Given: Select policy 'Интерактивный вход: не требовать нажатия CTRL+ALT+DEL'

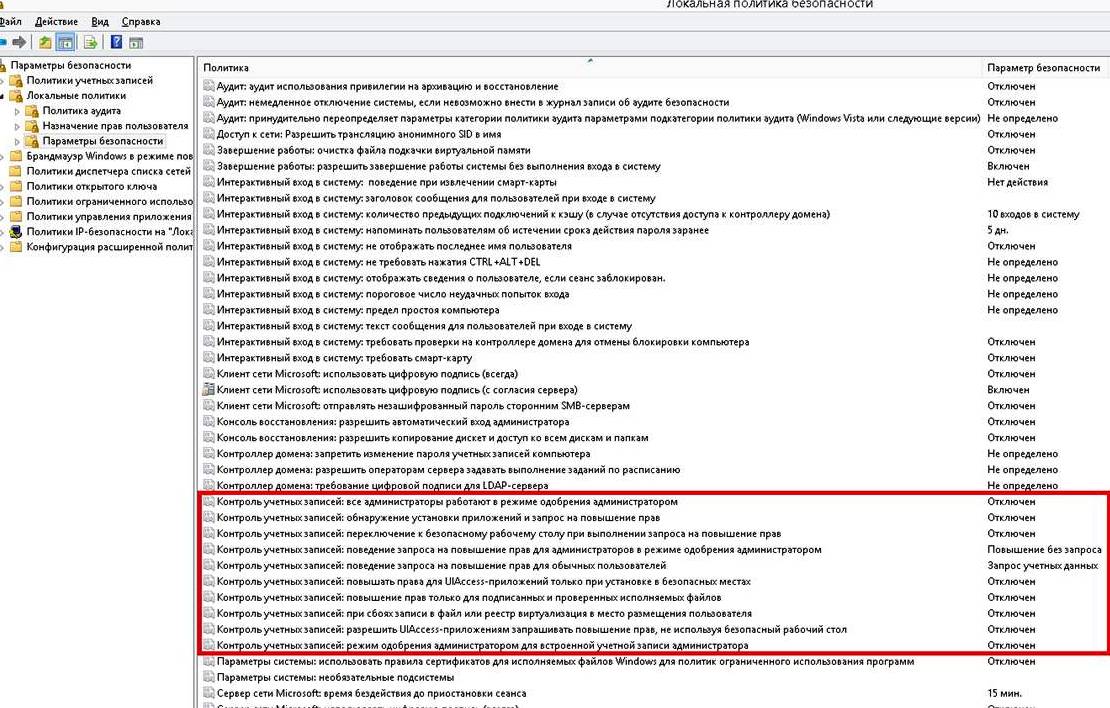Looking at the screenshot, I should pyautogui.click(x=385, y=262).
